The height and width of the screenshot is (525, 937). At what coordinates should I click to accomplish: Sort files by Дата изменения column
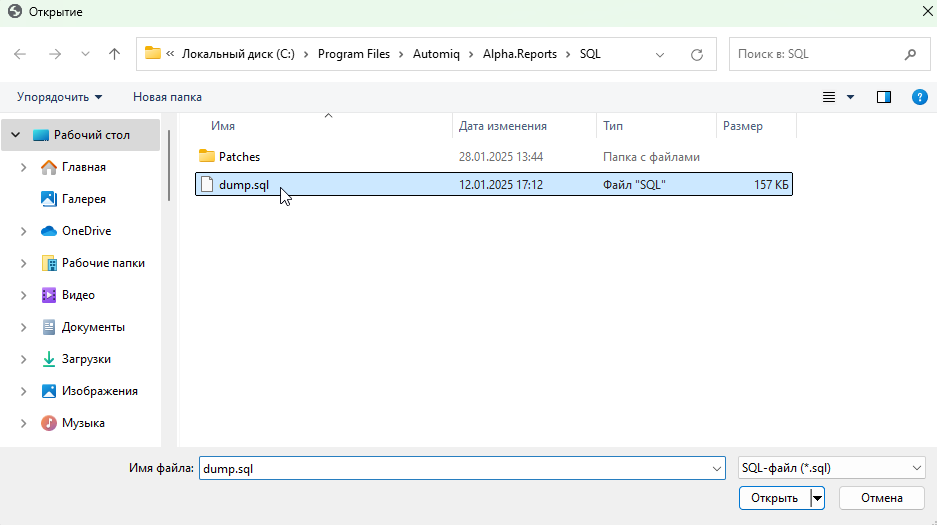(502, 126)
